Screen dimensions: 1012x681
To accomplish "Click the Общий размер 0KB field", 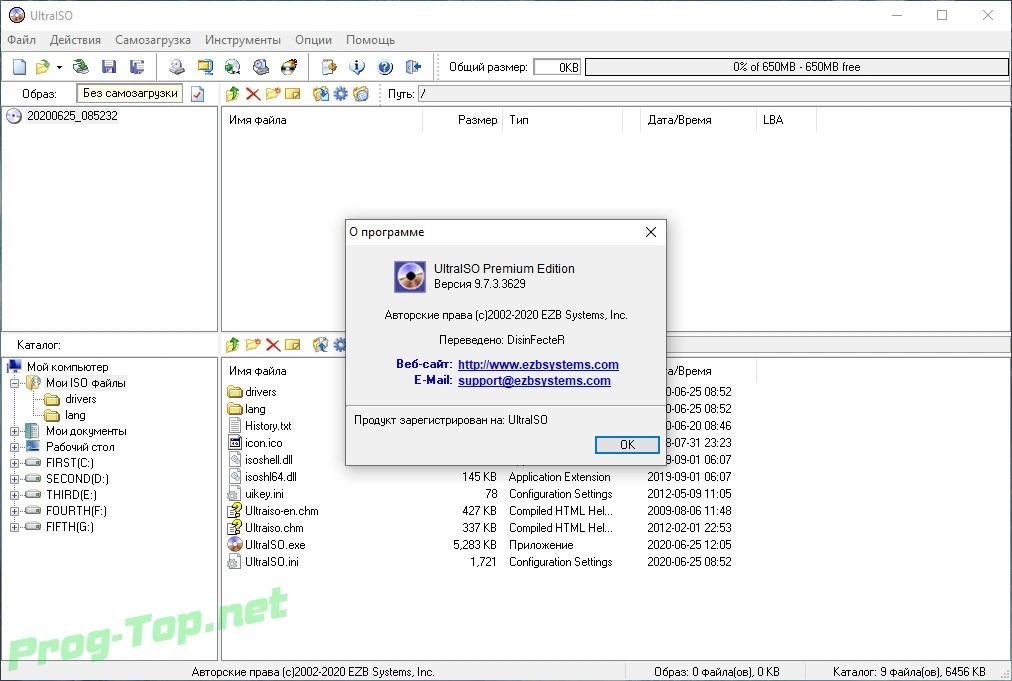I will pos(557,67).
